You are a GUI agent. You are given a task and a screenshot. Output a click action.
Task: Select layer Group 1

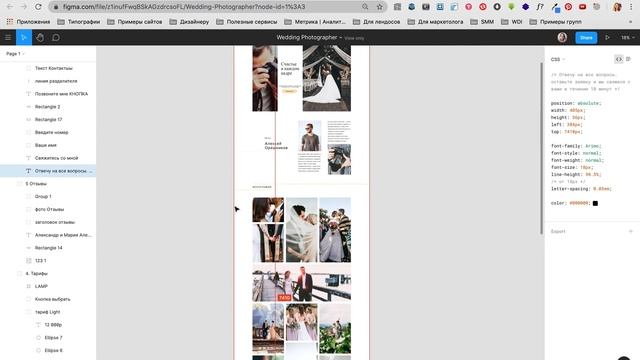[x=48, y=196]
